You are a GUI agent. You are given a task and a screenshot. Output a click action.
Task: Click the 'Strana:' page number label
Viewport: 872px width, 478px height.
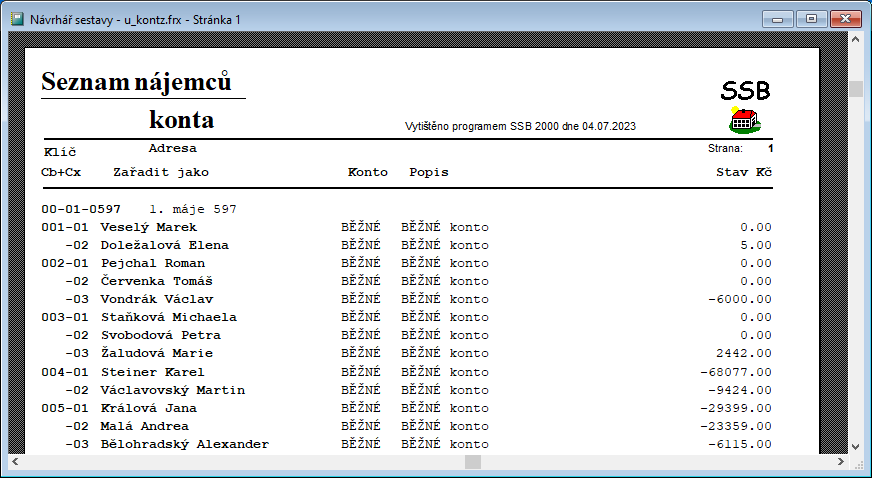pos(725,149)
